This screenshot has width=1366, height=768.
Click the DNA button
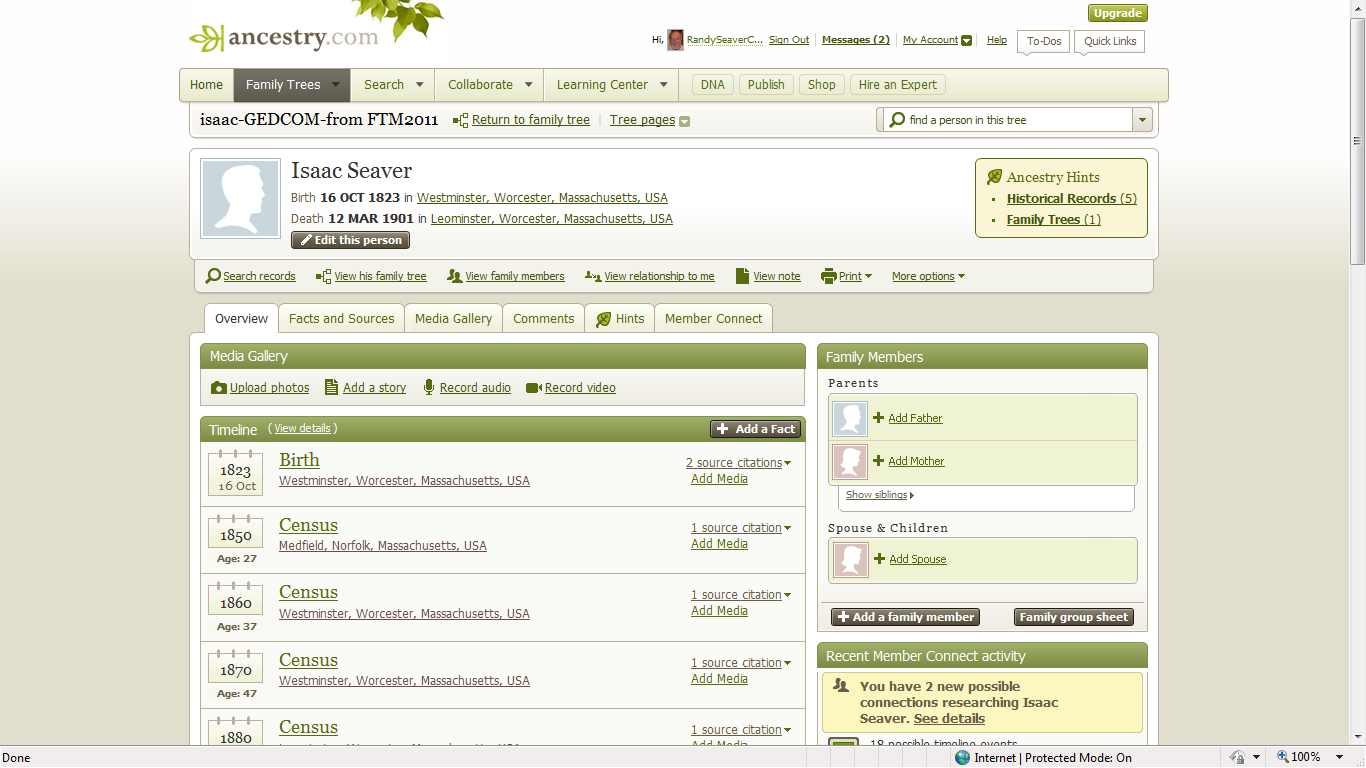(713, 85)
